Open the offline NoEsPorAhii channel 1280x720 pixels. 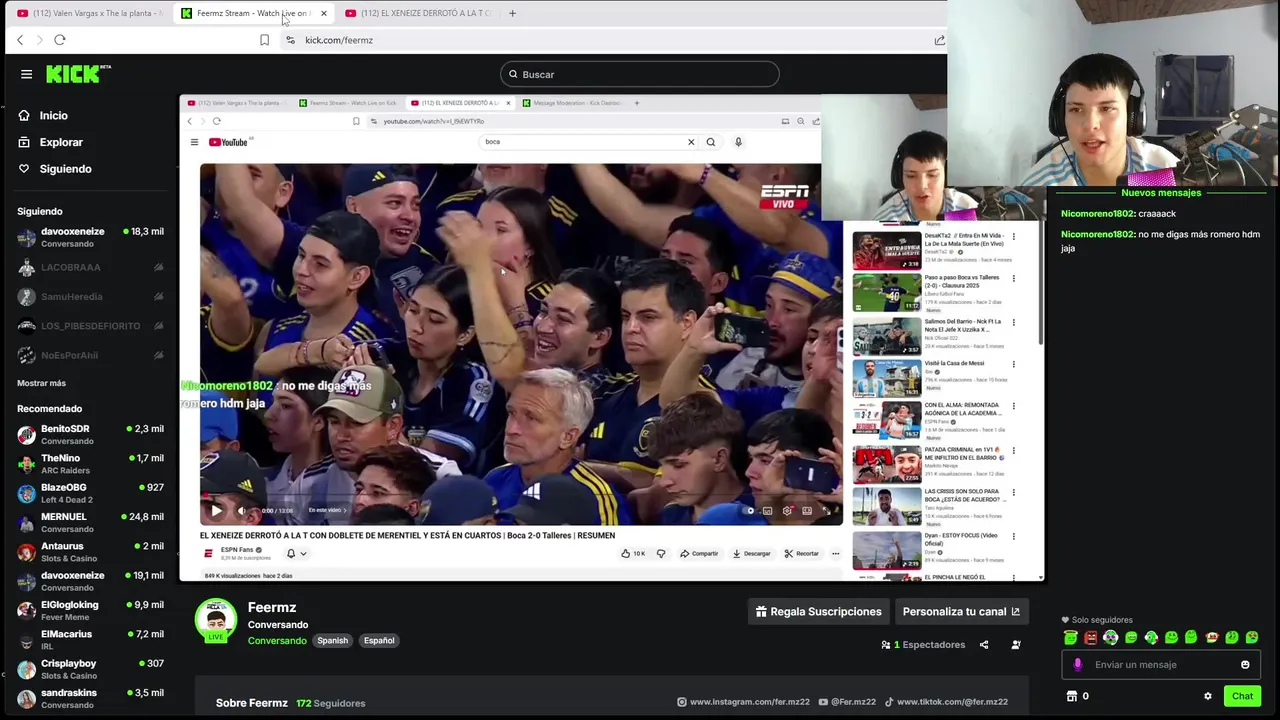(90, 355)
